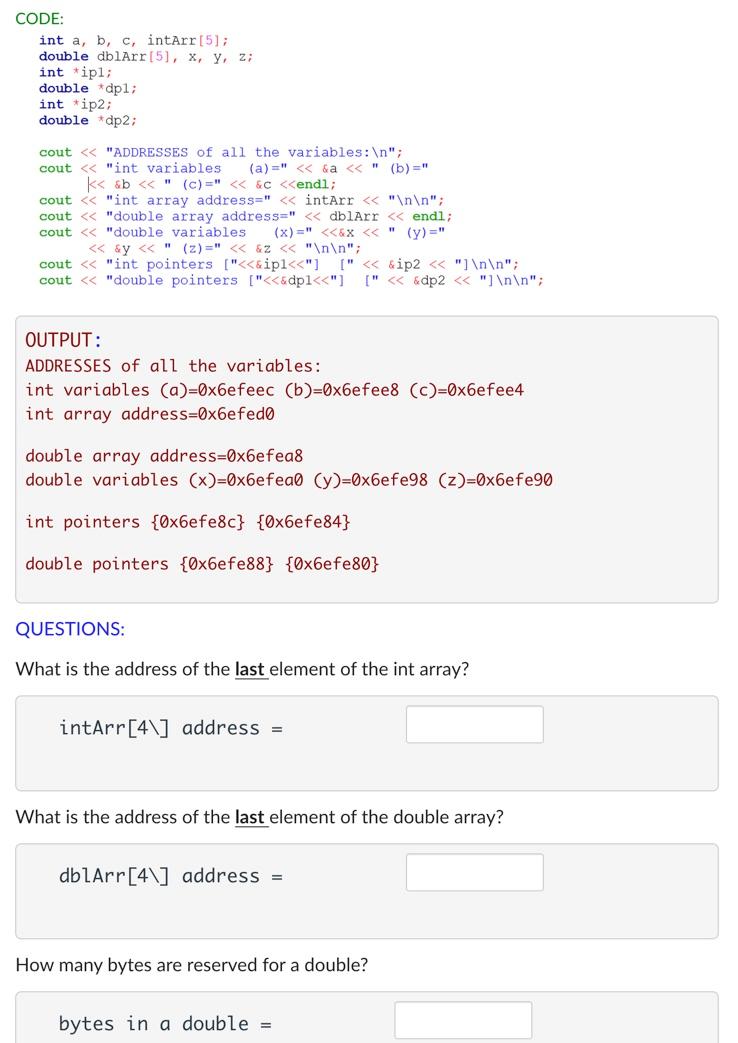Screen dimensions: 738x1043
Task: Click the intArr[4] address input field
Action: (x=474, y=724)
